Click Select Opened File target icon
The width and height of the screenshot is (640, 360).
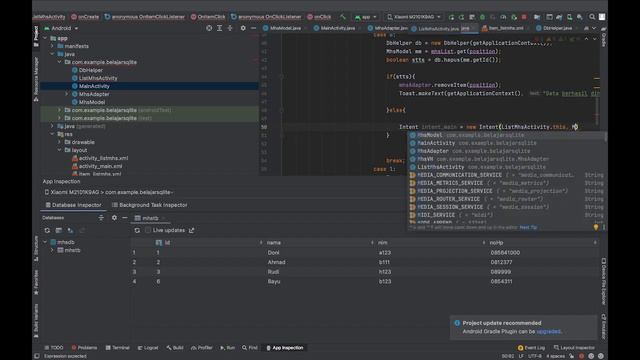pos(209,28)
